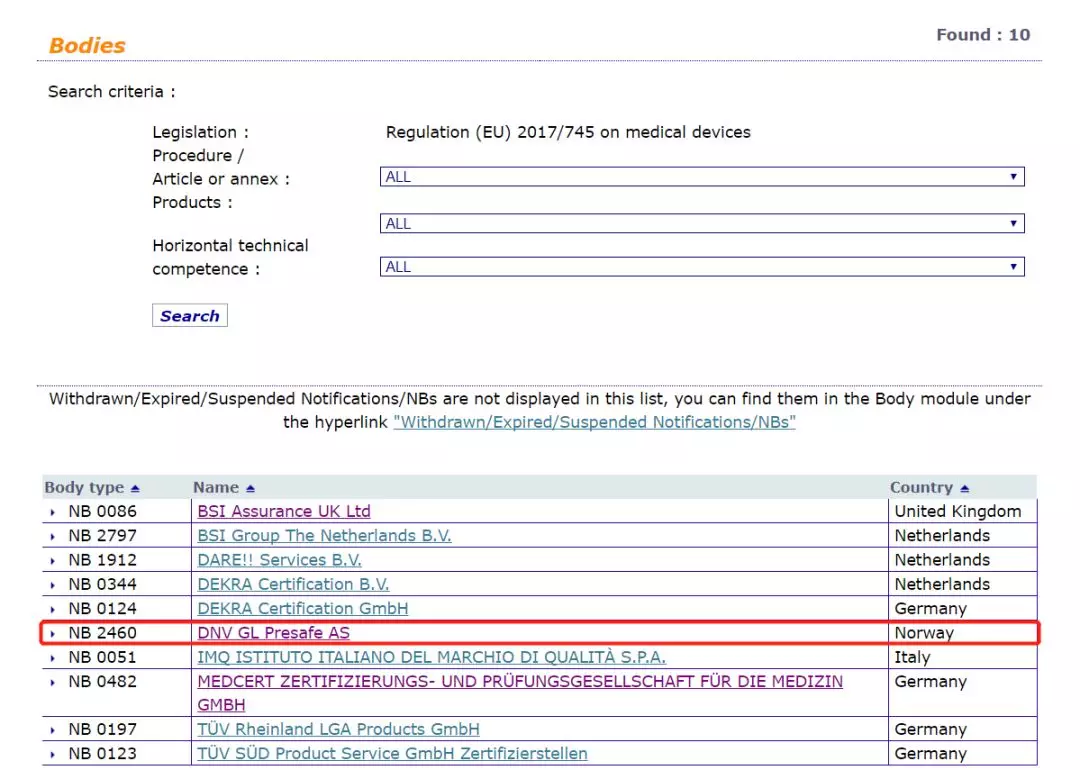
Task: Expand the NB 0197 row arrow
Action: tap(52, 730)
